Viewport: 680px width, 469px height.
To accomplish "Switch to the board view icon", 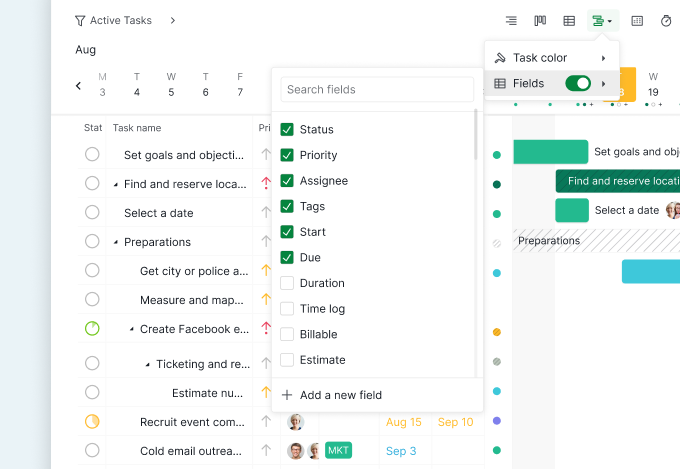I will 540,21.
